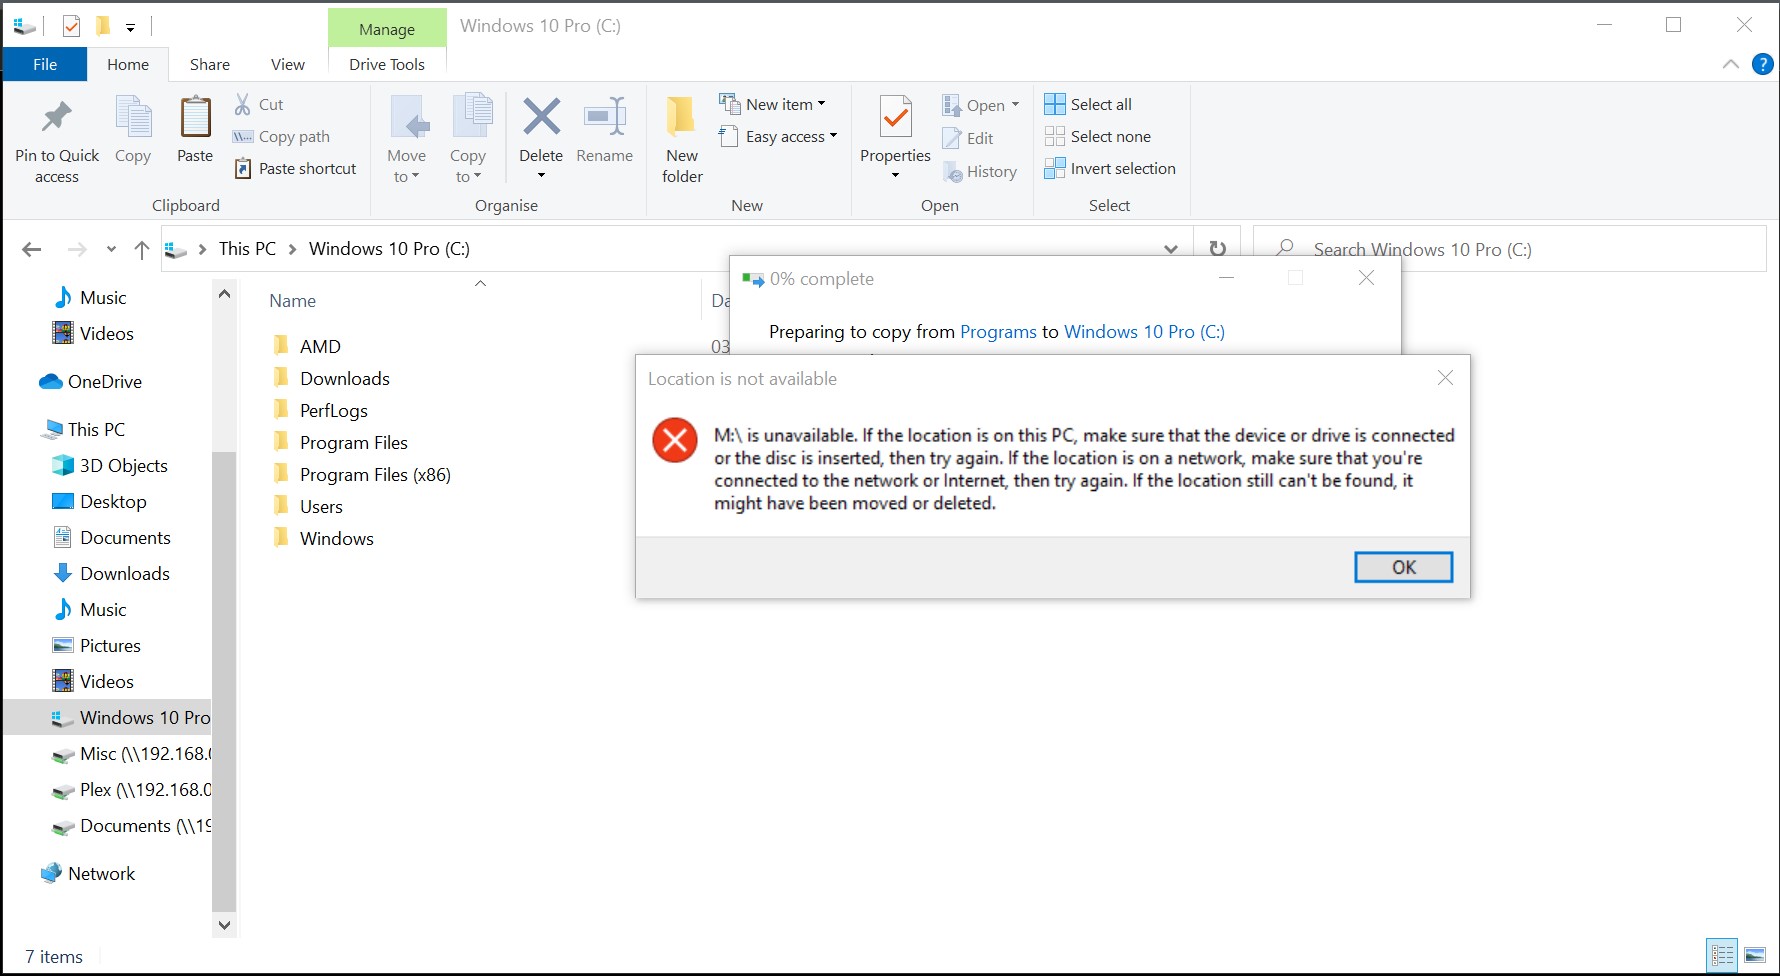Select This PC in navigation pane
Screen dimensions: 1780x976
(x=96, y=429)
